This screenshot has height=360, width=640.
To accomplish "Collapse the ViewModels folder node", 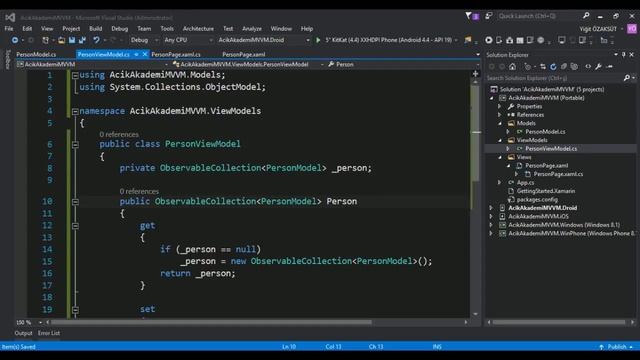I will click(500, 140).
